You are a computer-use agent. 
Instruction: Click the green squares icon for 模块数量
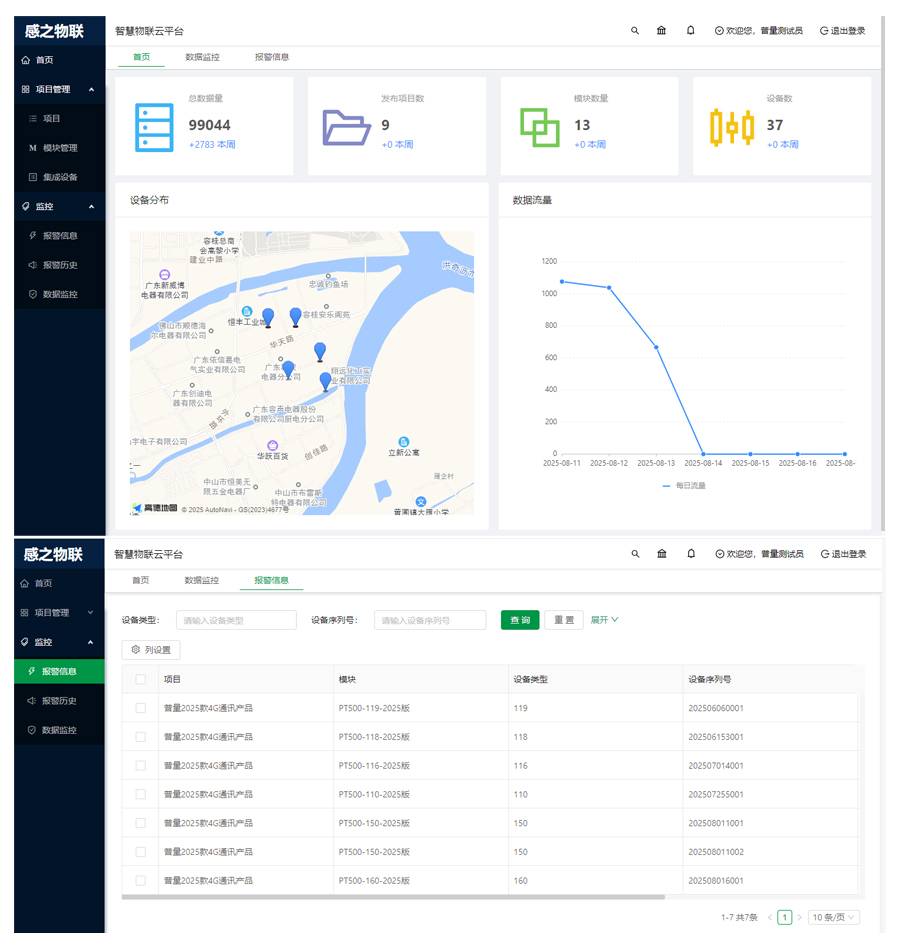click(x=539, y=127)
